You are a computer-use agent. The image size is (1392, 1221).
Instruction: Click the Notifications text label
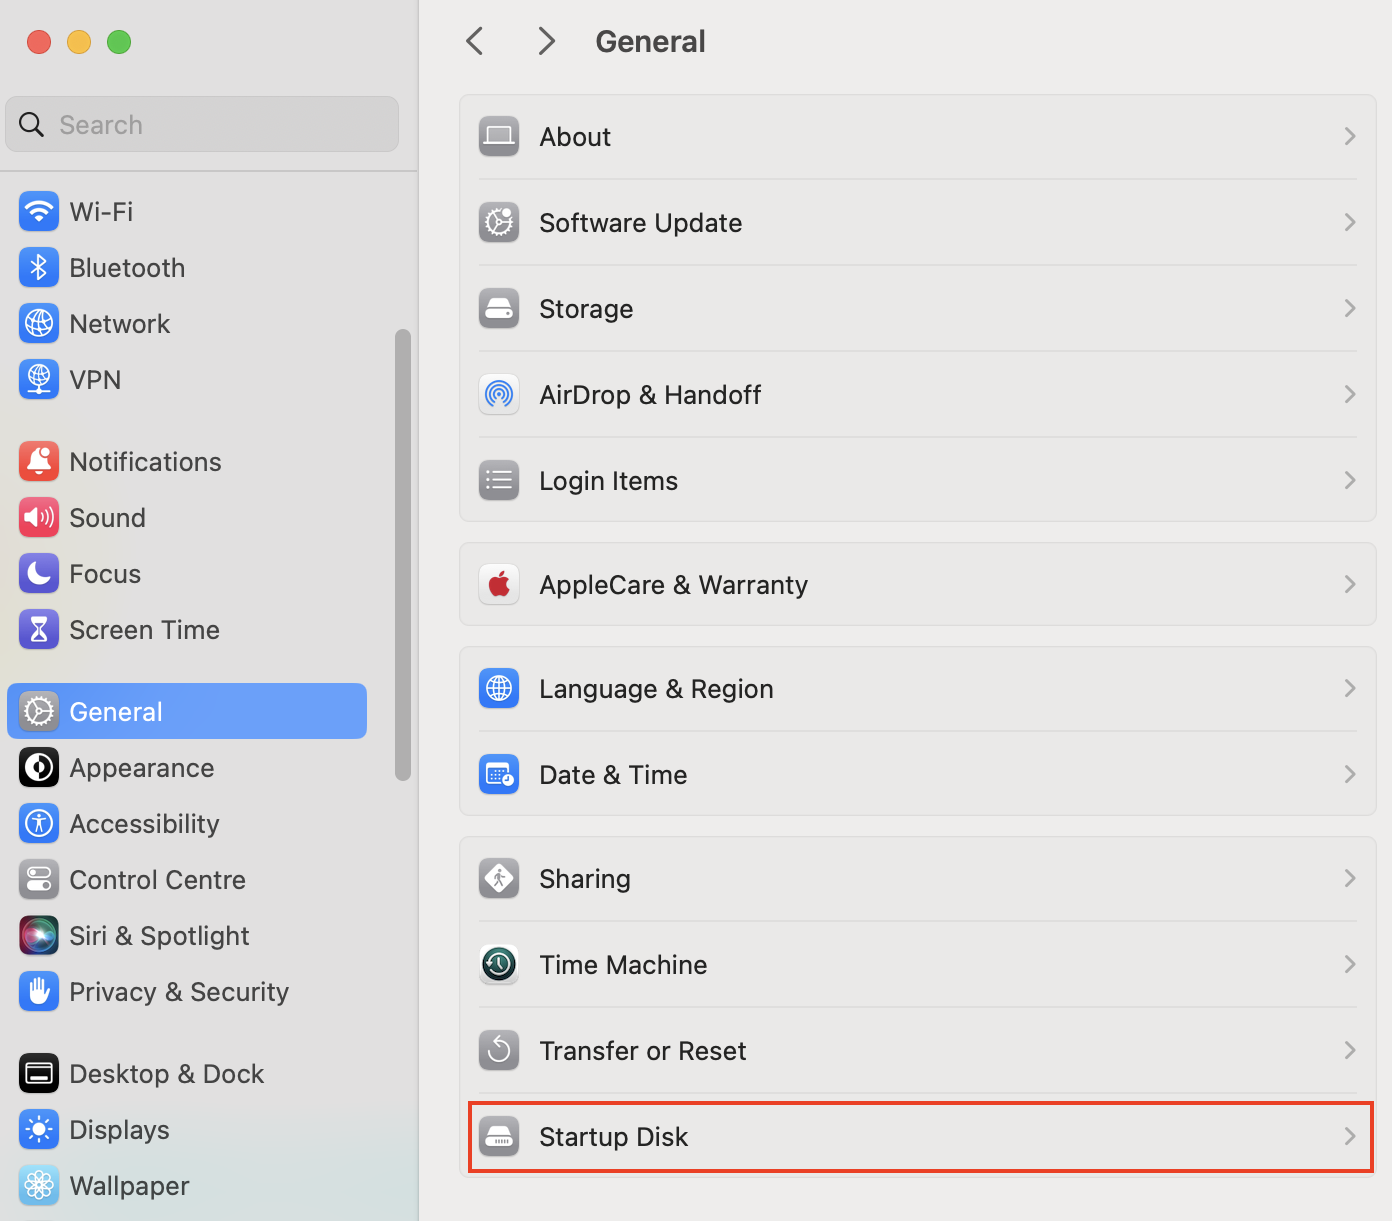(x=146, y=462)
